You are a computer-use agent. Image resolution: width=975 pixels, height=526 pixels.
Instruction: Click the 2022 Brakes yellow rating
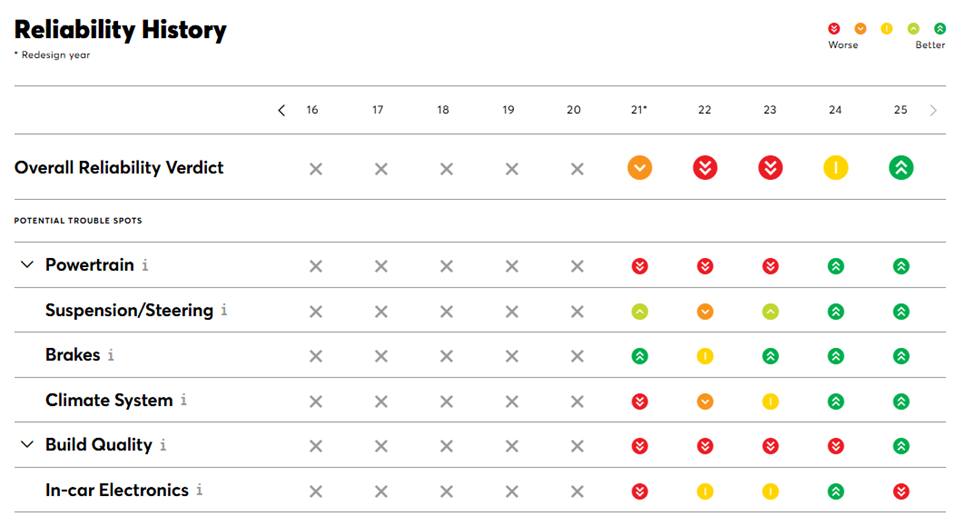pos(705,356)
